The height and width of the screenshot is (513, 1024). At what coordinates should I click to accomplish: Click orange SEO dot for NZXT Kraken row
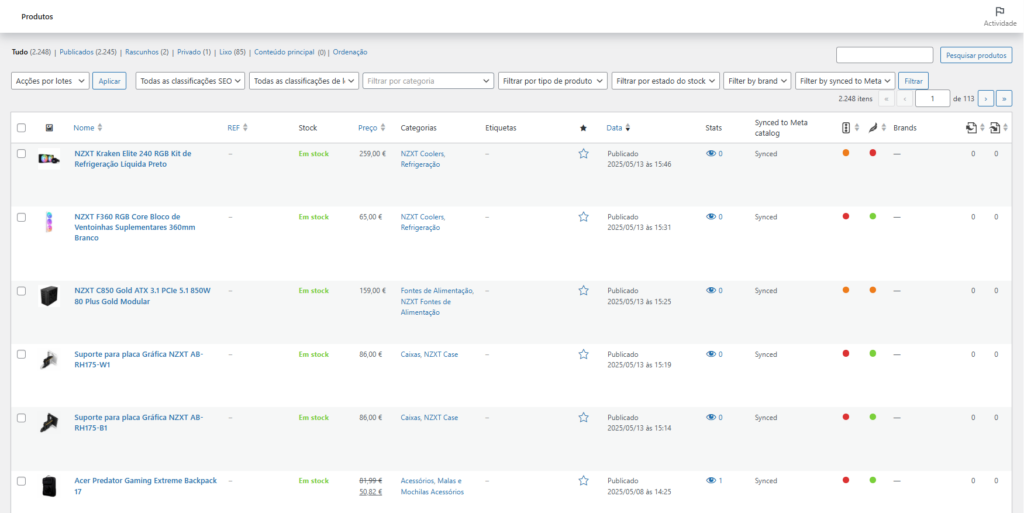click(x=846, y=153)
